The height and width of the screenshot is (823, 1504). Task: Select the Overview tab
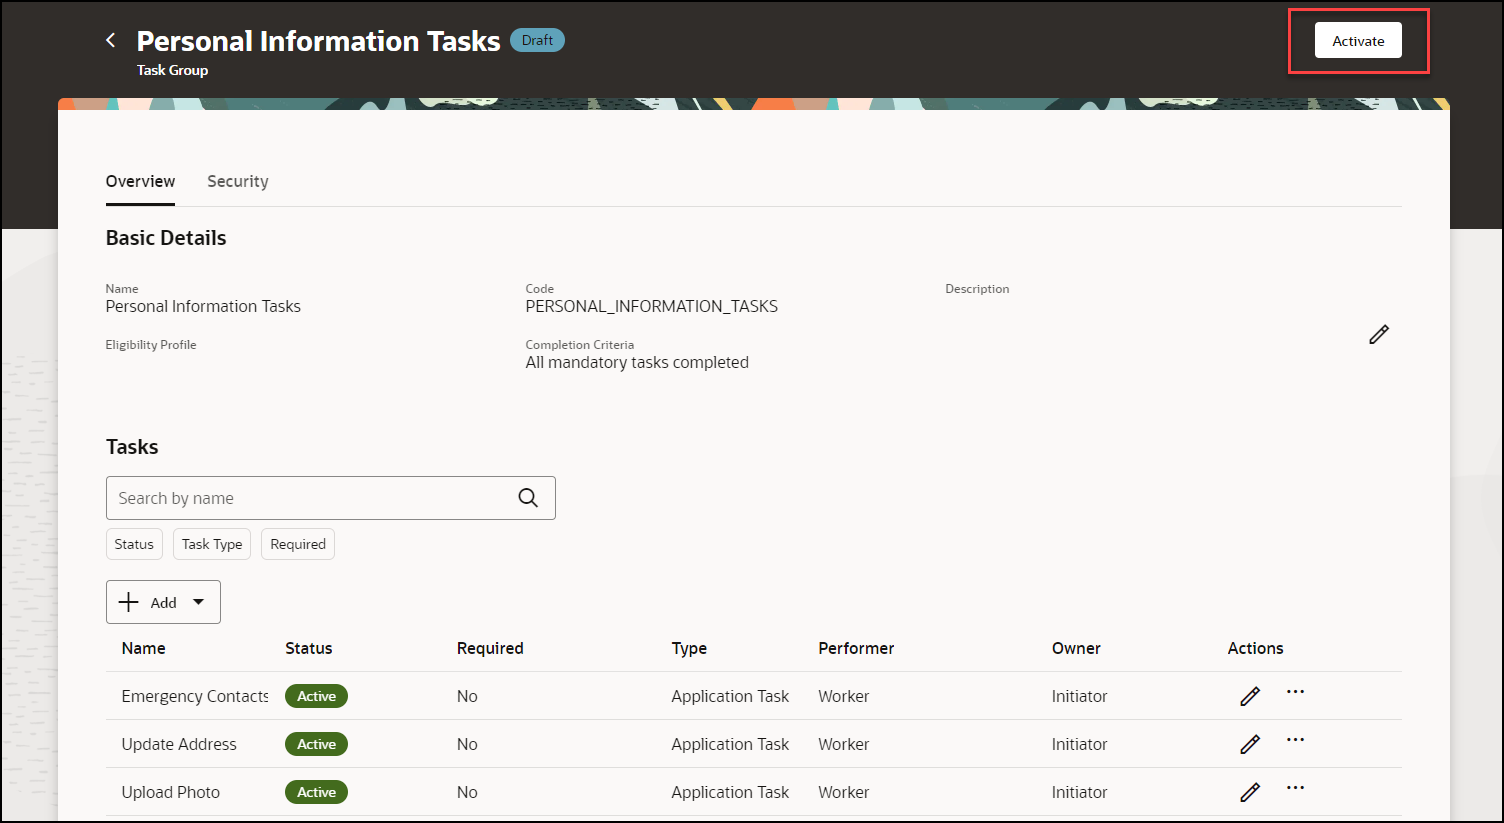click(x=140, y=181)
